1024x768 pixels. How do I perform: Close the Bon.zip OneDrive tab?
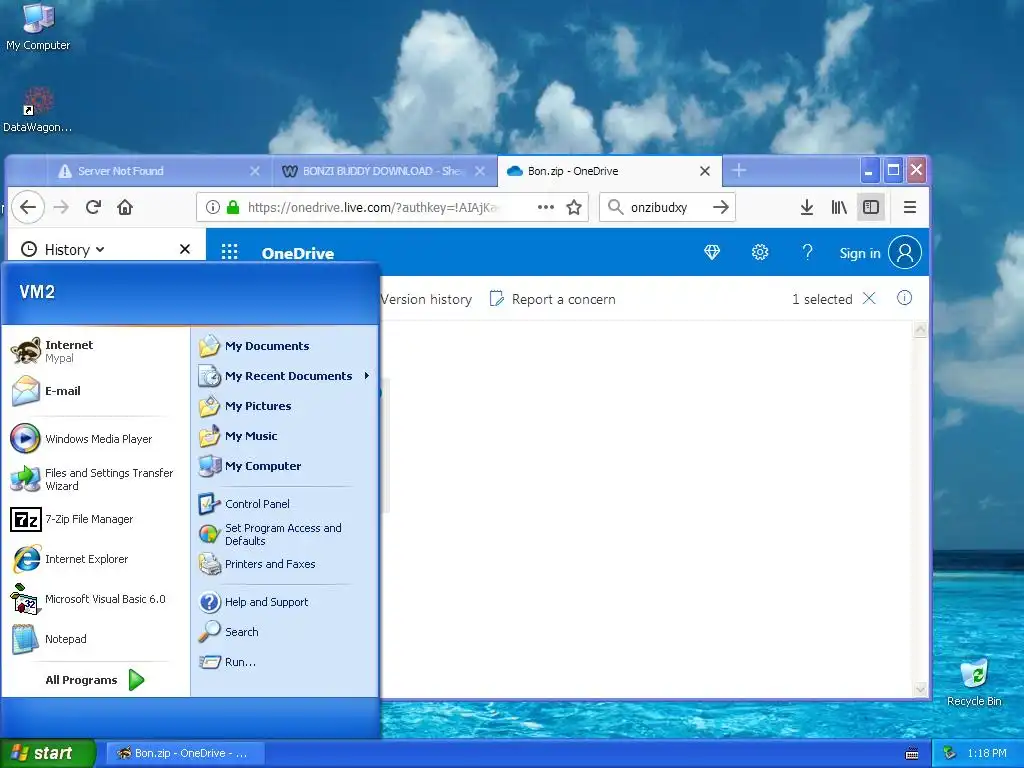[705, 171]
